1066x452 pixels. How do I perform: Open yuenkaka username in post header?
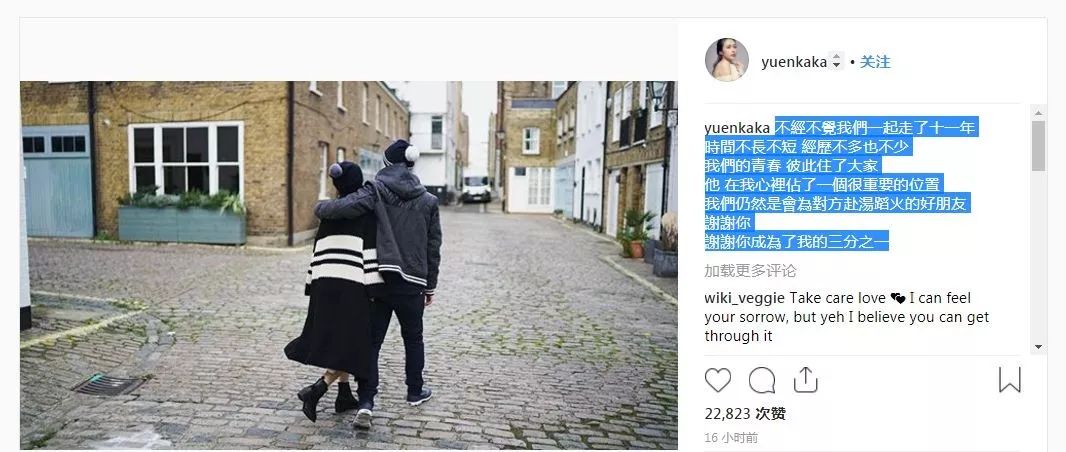(x=794, y=62)
